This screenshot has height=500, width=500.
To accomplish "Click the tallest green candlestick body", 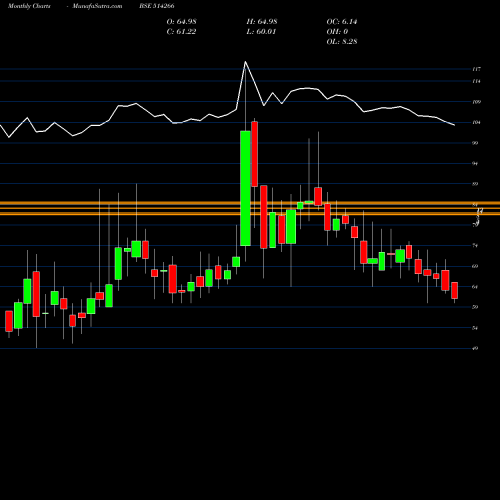I will [245, 188].
